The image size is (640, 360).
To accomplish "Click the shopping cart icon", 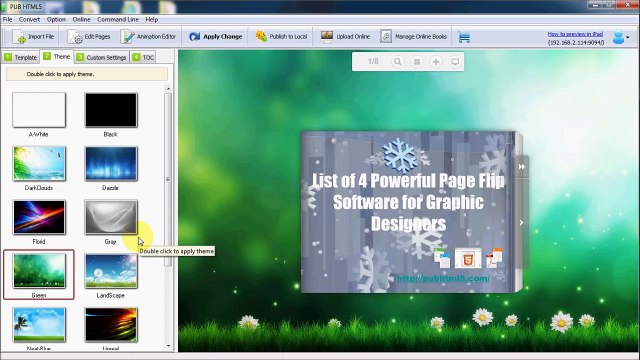I will (464, 37).
